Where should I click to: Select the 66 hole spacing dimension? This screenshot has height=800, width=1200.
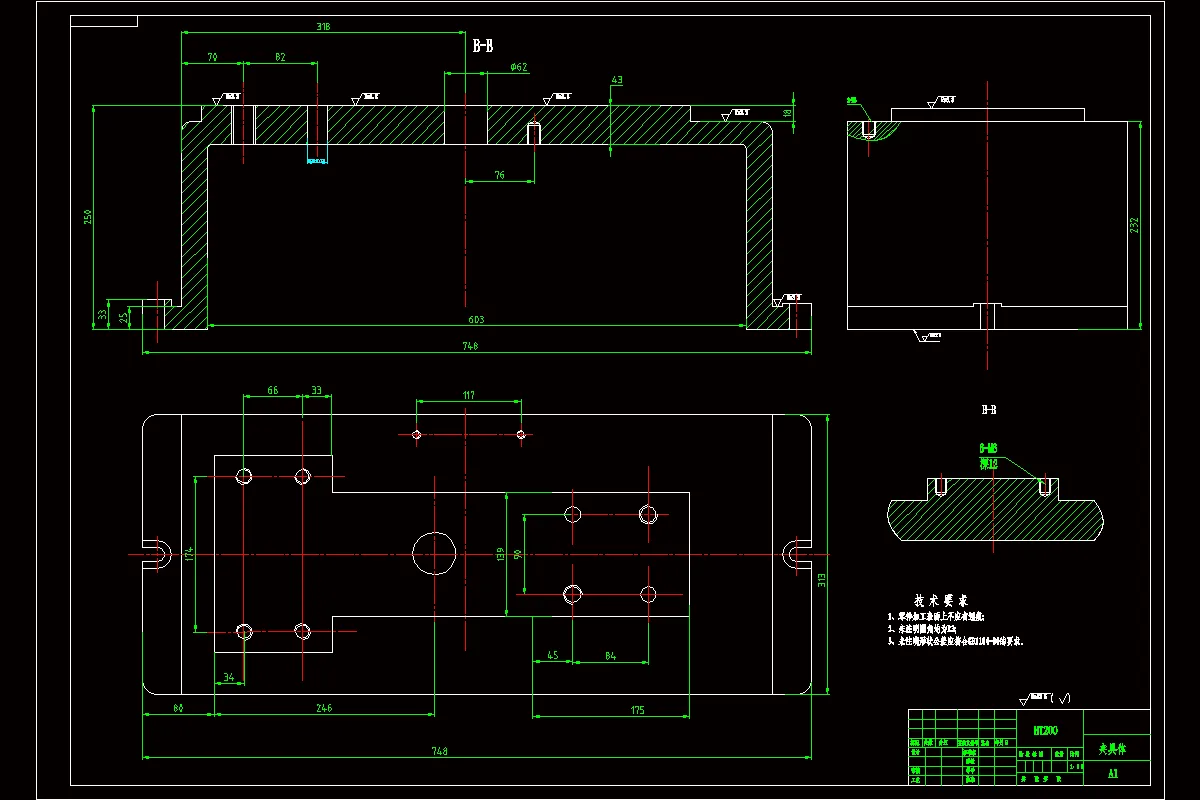272,390
